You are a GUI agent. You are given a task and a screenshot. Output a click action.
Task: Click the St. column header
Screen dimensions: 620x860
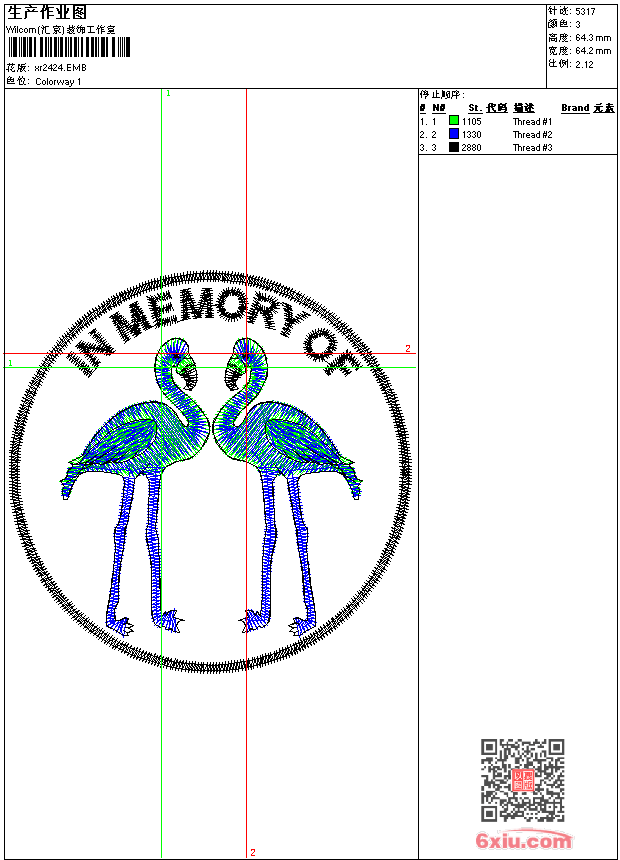pos(475,108)
